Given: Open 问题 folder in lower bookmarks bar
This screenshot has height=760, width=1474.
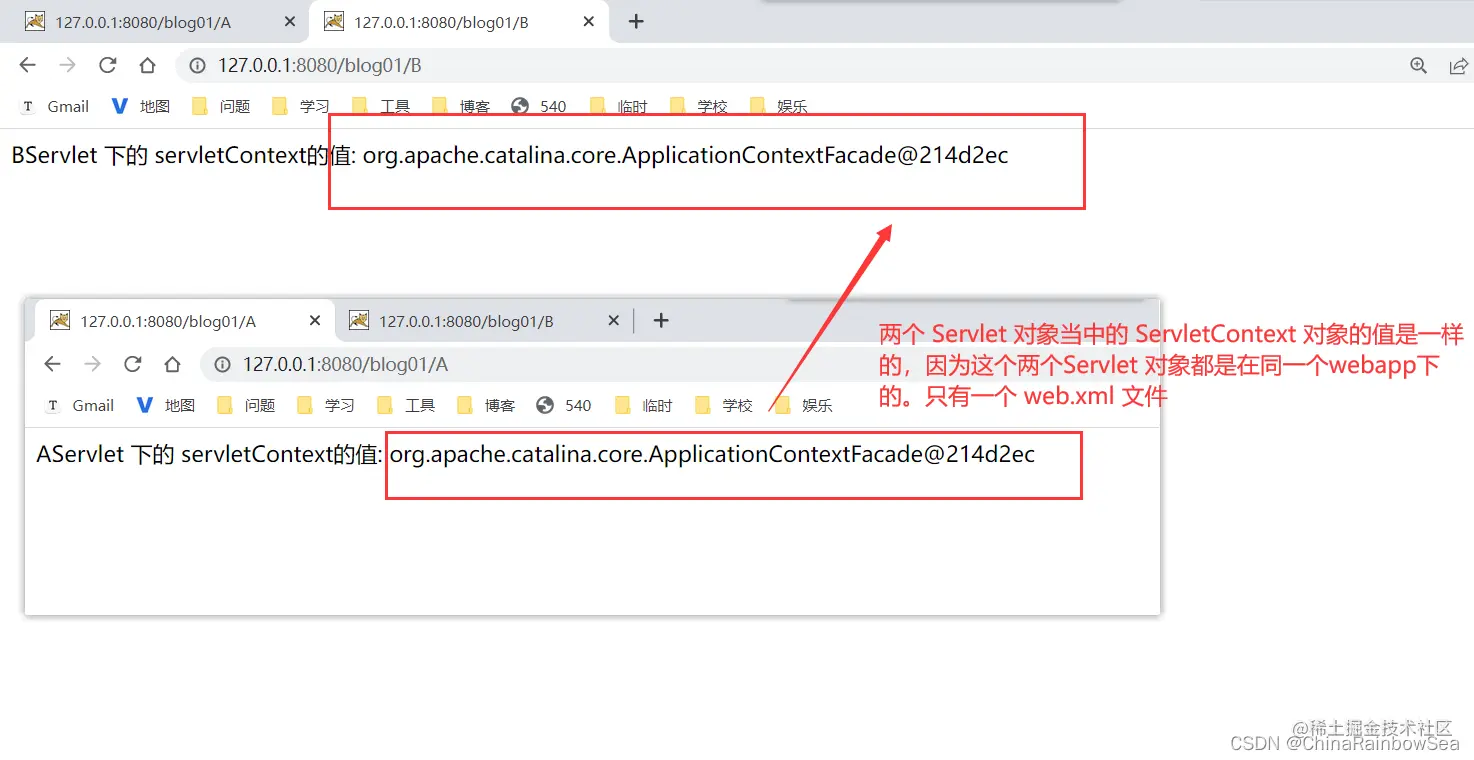Looking at the screenshot, I should tap(246, 405).
